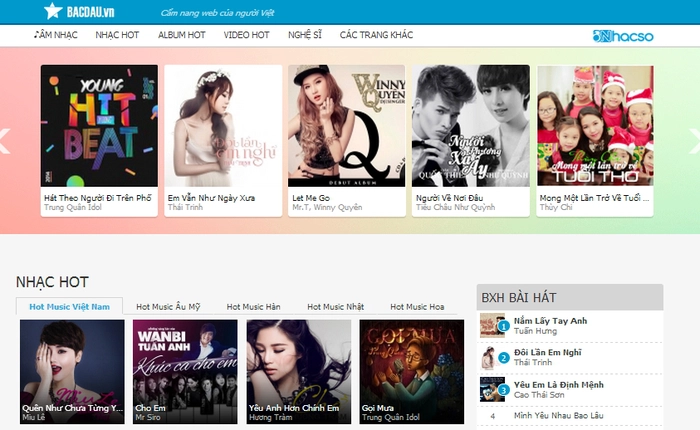The width and height of the screenshot is (700, 430).
Task: Open chart artist Thái Trinh
Action: tap(533, 362)
